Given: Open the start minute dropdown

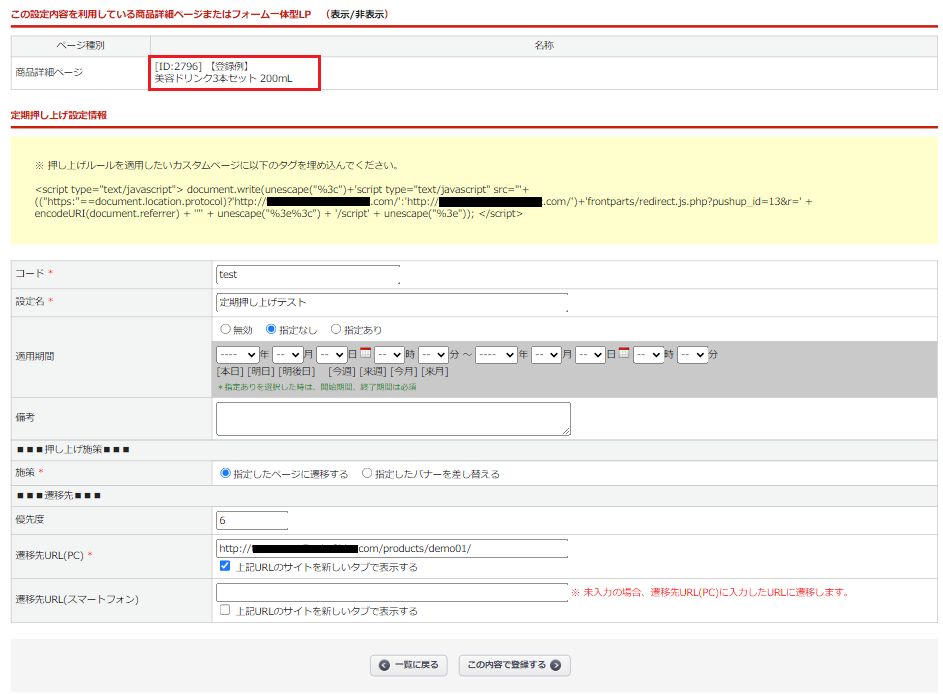Looking at the screenshot, I should (433, 355).
